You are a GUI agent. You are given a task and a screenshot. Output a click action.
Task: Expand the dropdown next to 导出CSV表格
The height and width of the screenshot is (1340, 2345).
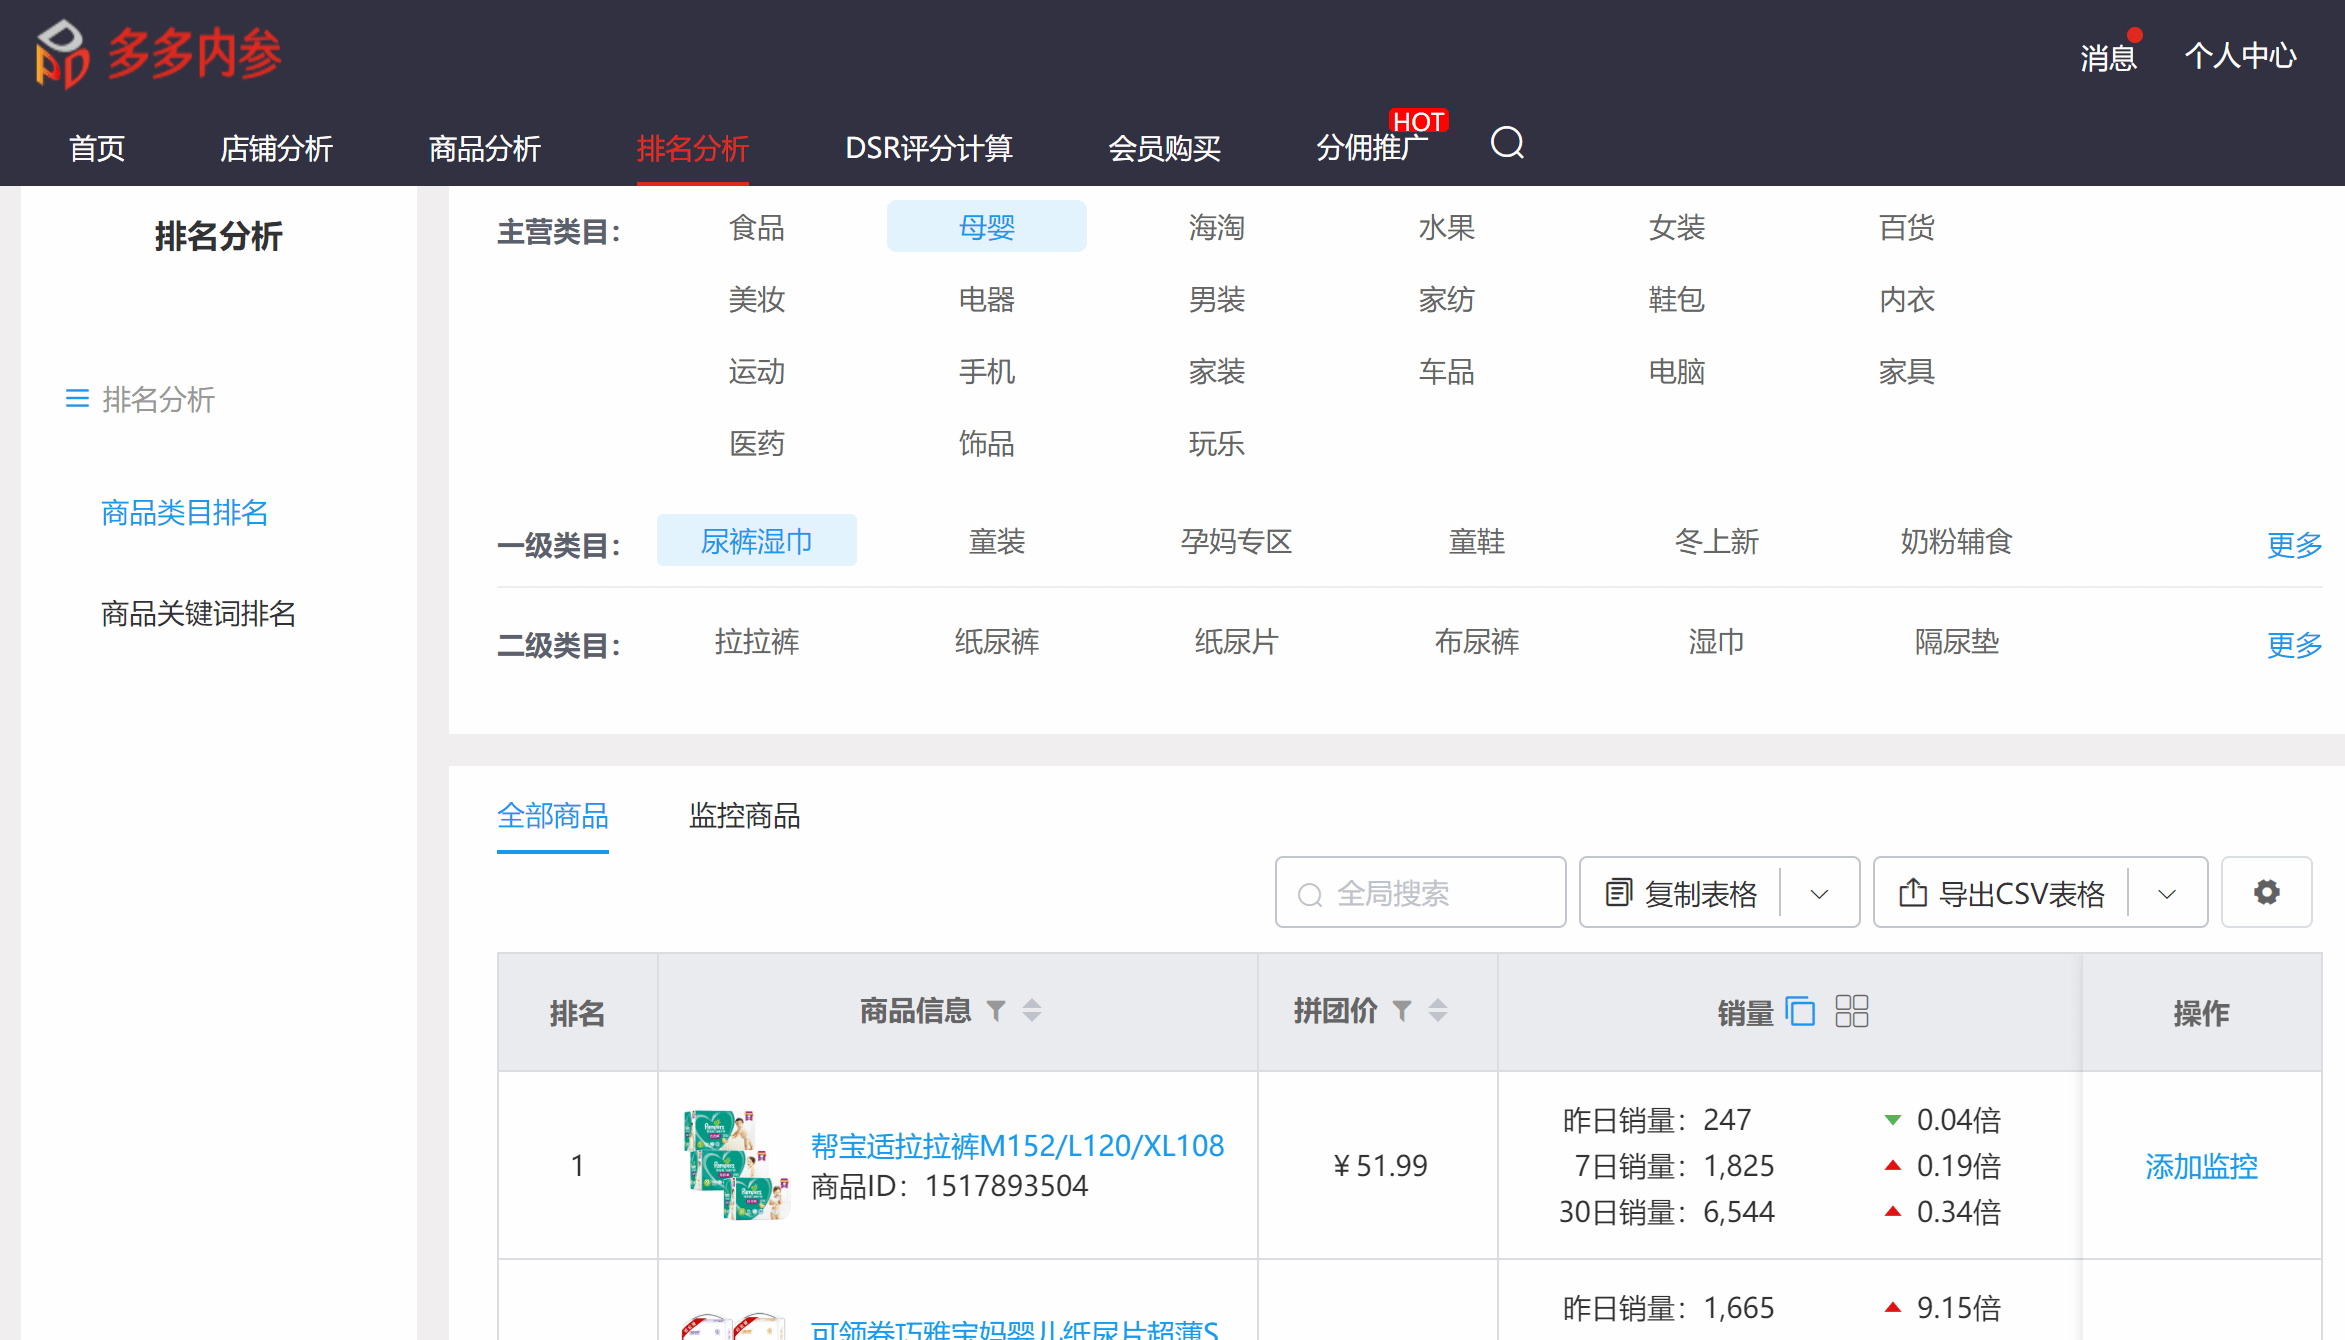(x=2166, y=892)
